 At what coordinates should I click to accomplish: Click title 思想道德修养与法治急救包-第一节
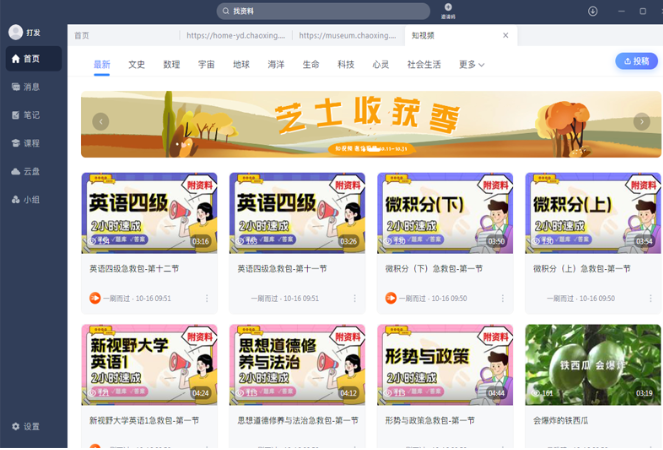tap(298, 420)
